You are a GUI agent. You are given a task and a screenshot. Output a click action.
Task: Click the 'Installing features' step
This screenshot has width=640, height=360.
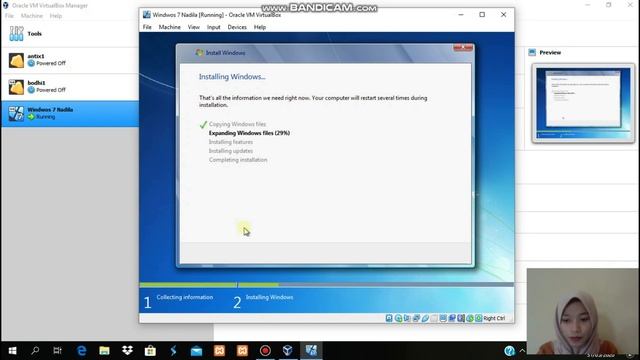(231, 142)
